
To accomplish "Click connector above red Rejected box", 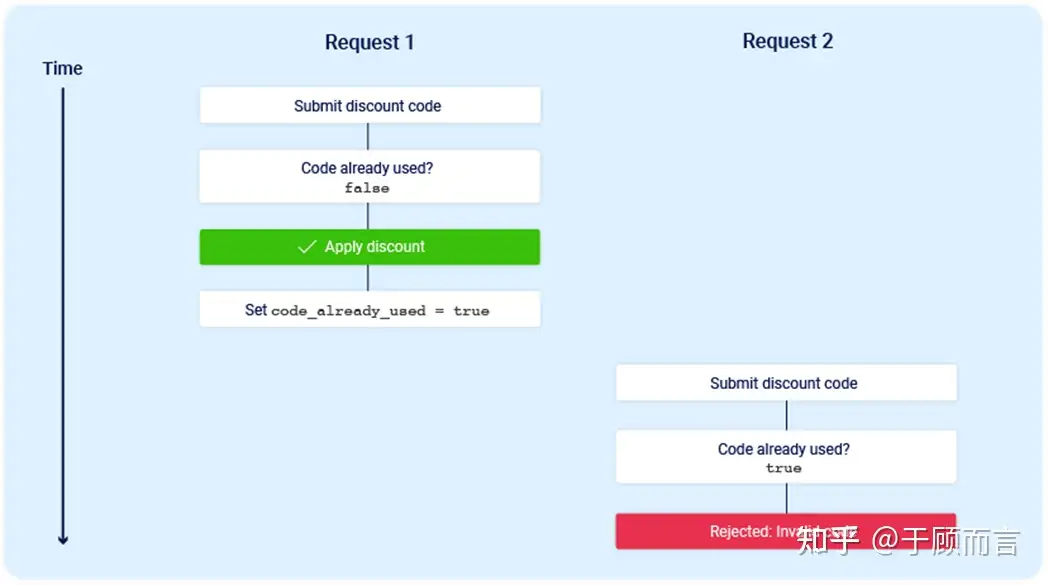I will pyautogui.click(x=787, y=498).
